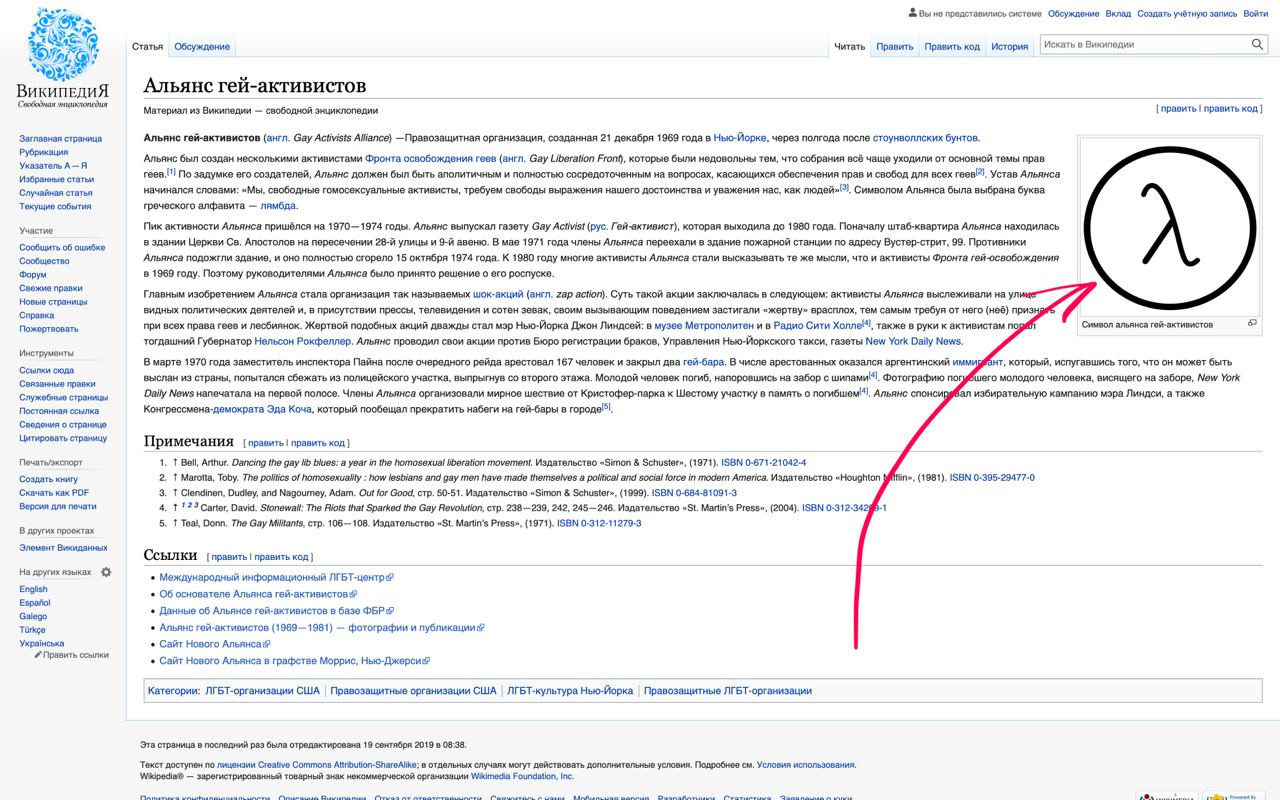Open Фронта освобождения геев link

(x=430, y=158)
